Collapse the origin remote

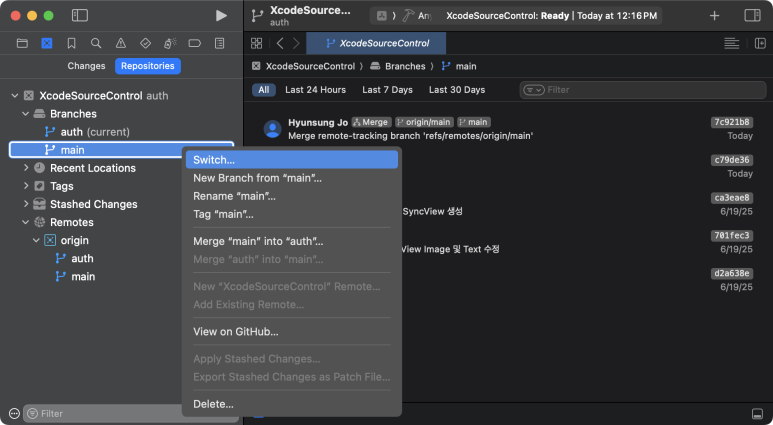[36, 241]
